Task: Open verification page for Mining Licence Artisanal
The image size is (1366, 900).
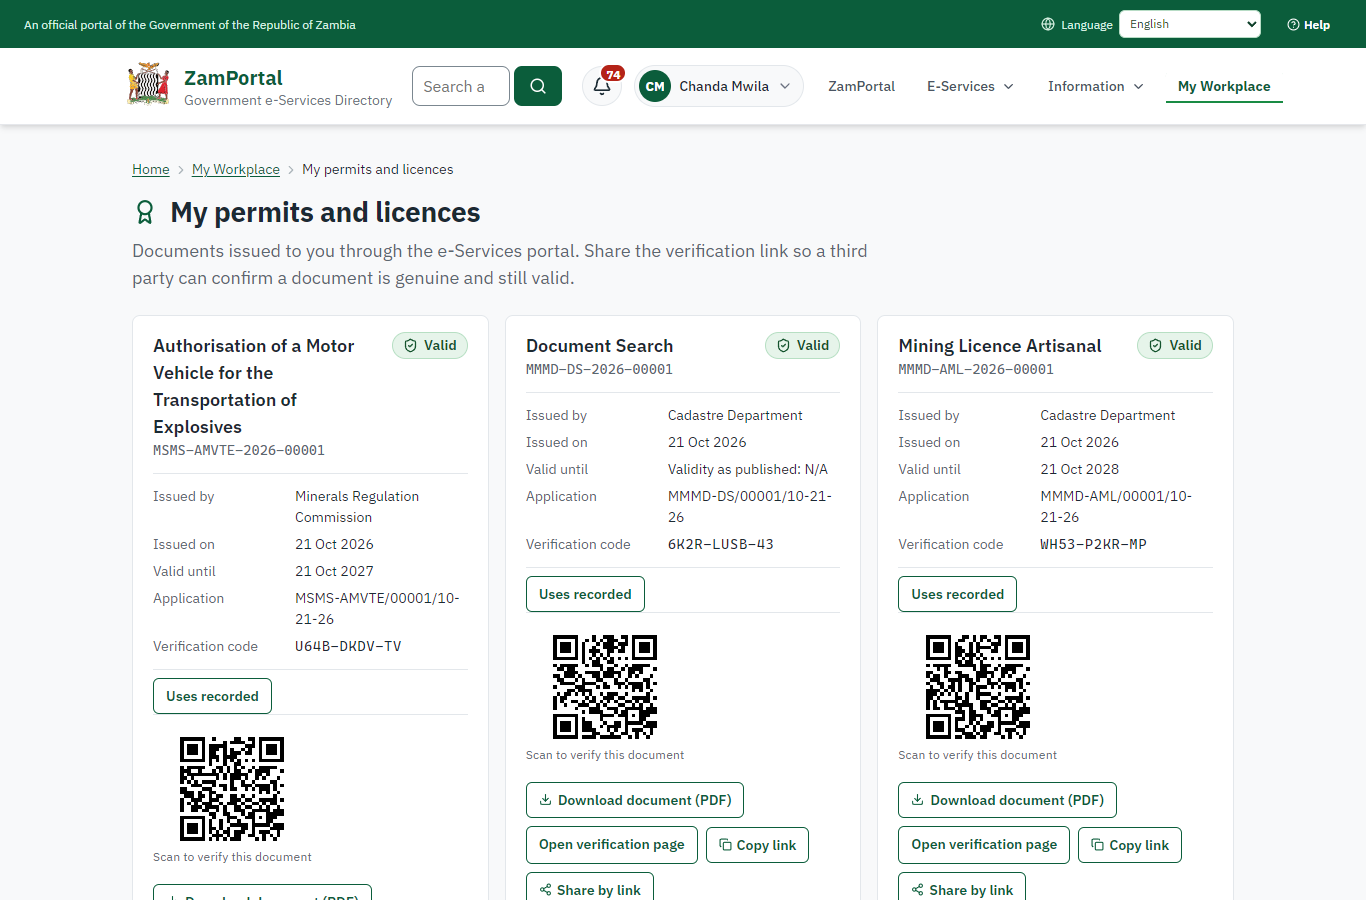Action: [984, 845]
